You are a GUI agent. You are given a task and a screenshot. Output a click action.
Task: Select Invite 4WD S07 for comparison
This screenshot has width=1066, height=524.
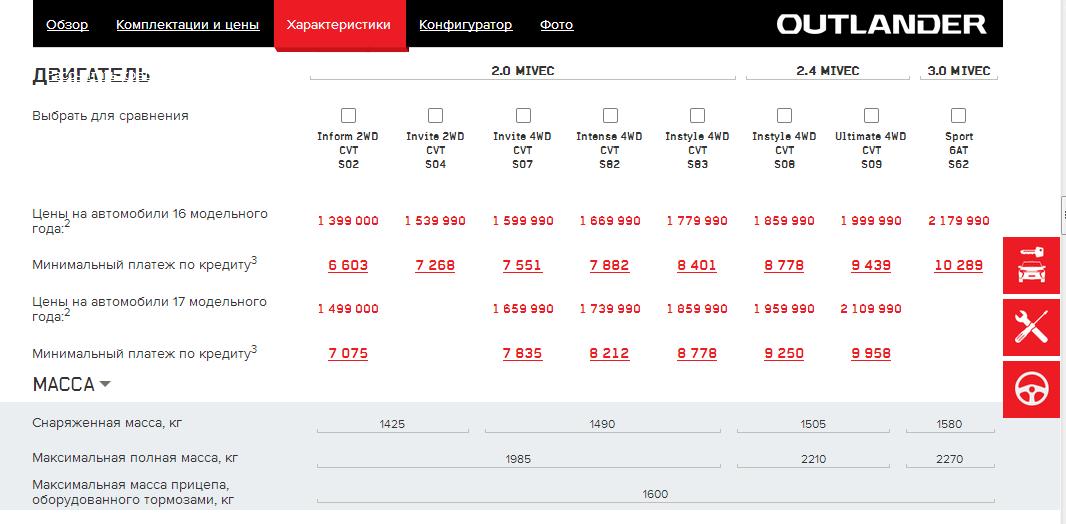pos(523,116)
